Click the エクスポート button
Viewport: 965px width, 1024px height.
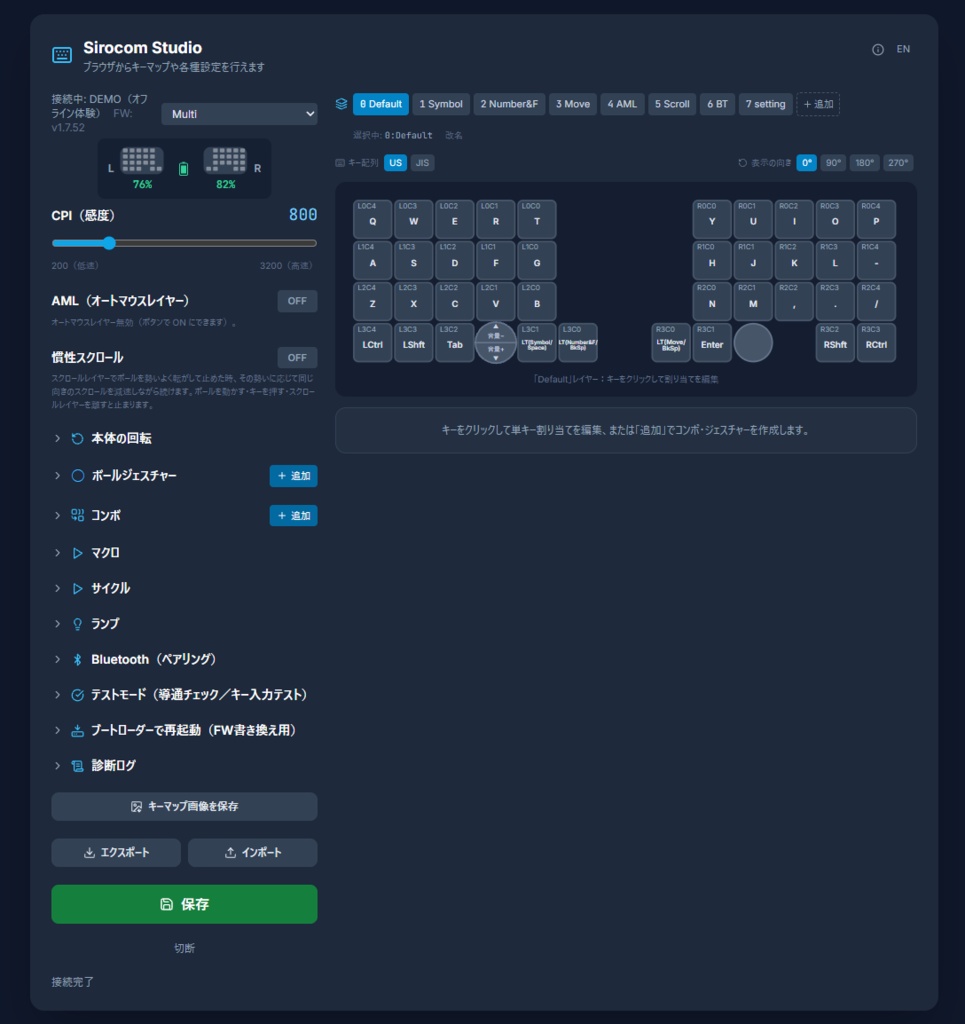(116, 853)
